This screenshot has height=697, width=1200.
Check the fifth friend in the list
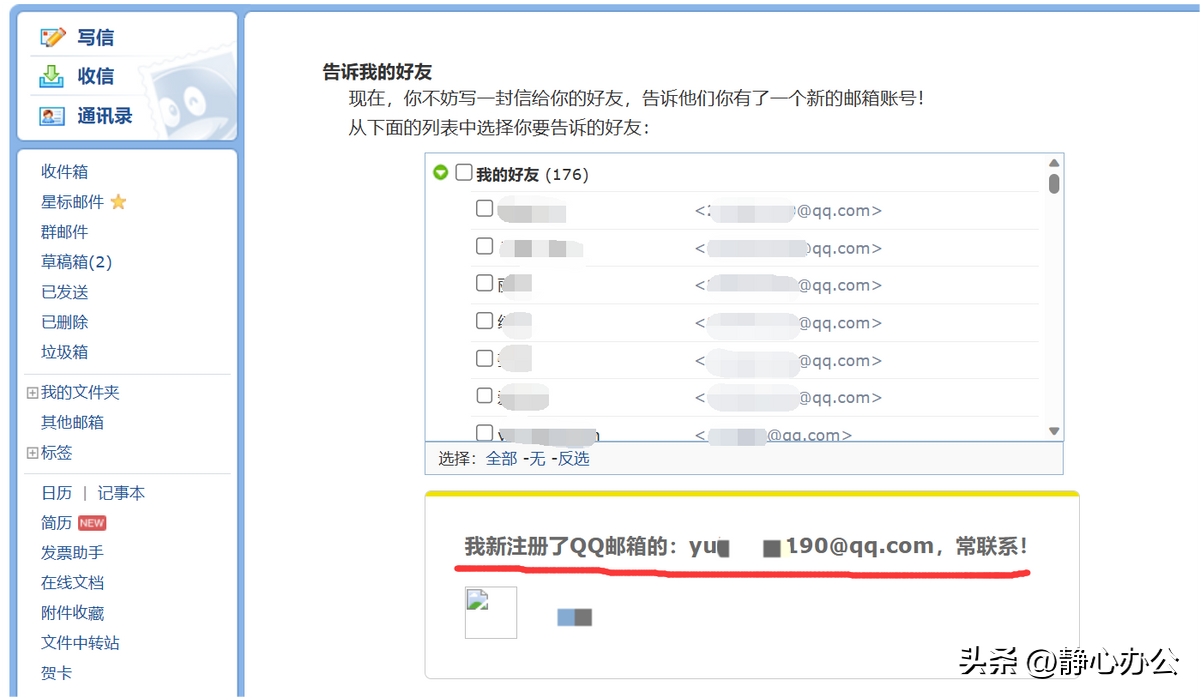pos(484,358)
